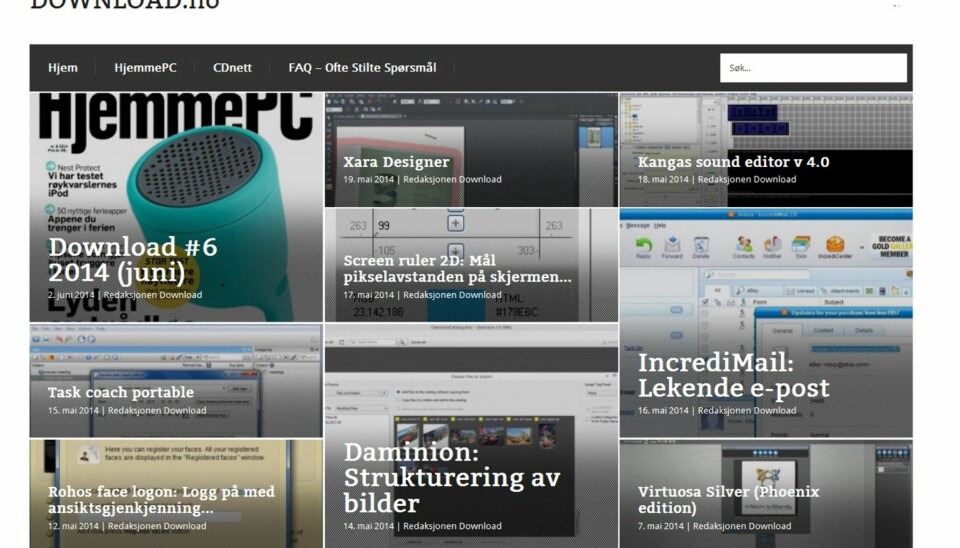Click the '18. mai 2014' date text
The height and width of the screenshot is (548, 960).
663,179
